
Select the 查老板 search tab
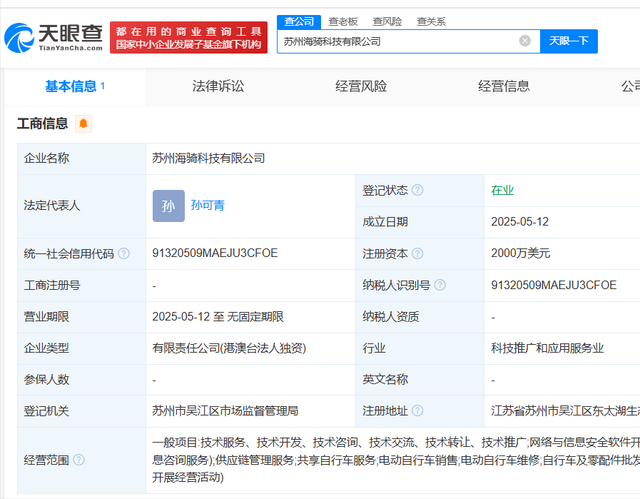(343, 22)
